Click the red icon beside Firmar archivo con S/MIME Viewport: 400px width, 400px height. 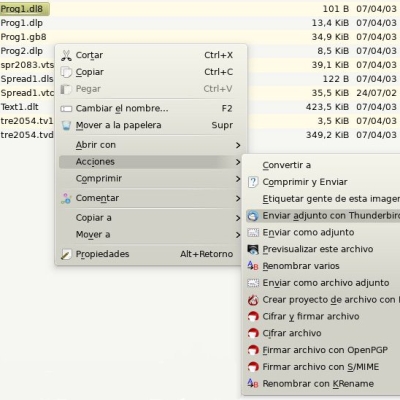point(253,367)
